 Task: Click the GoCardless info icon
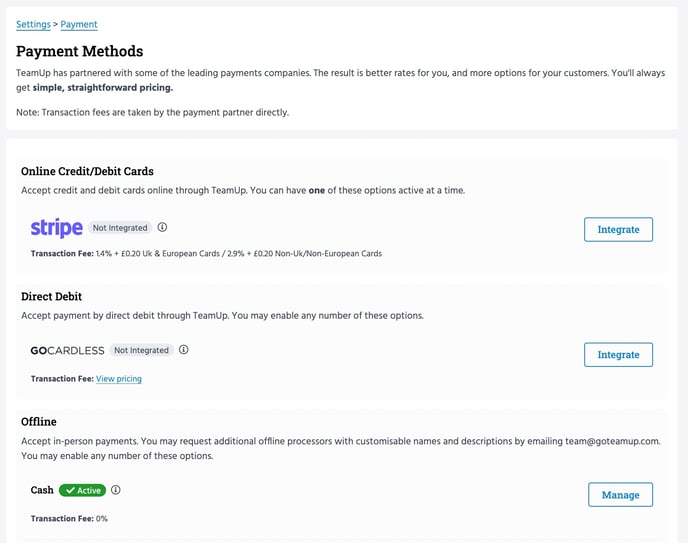pos(183,350)
